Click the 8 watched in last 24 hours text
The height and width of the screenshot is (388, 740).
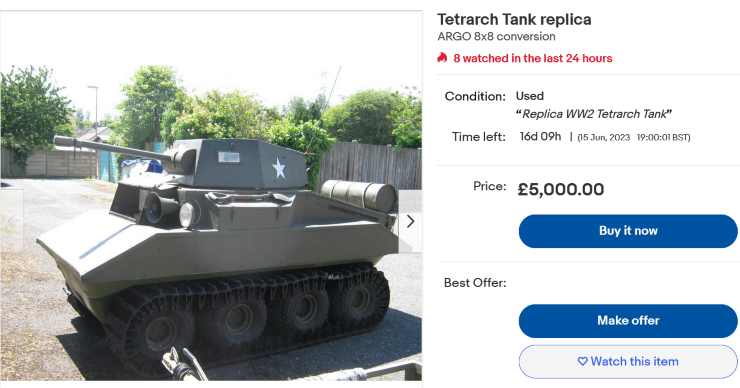[x=532, y=58]
